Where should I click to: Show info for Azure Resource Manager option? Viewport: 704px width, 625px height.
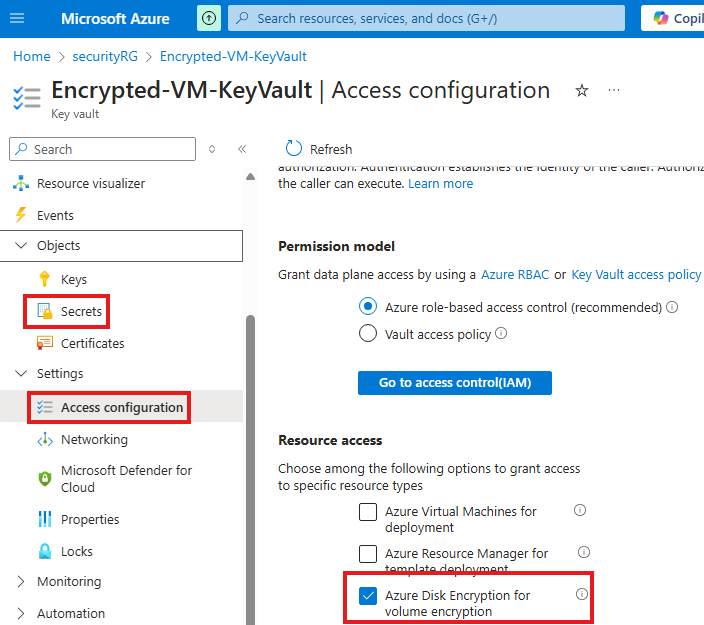pyautogui.click(x=584, y=552)
